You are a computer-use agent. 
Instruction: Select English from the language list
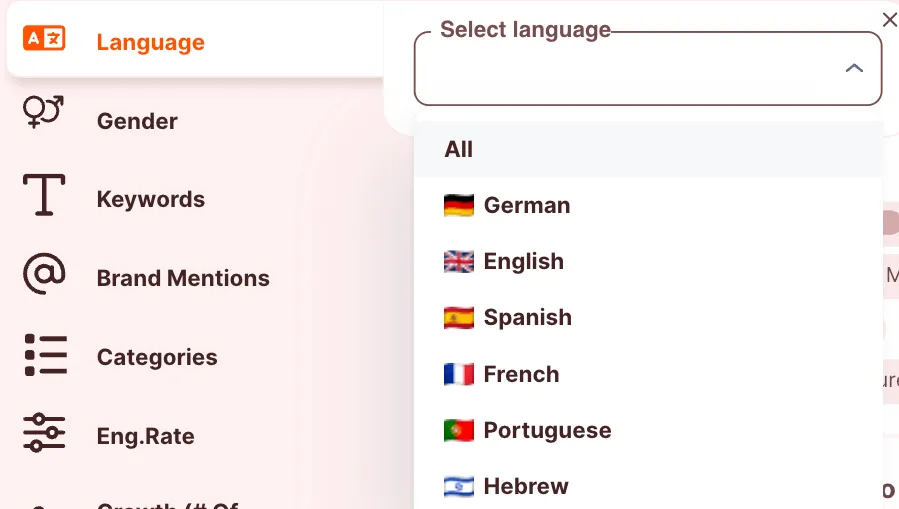[523, 262]
